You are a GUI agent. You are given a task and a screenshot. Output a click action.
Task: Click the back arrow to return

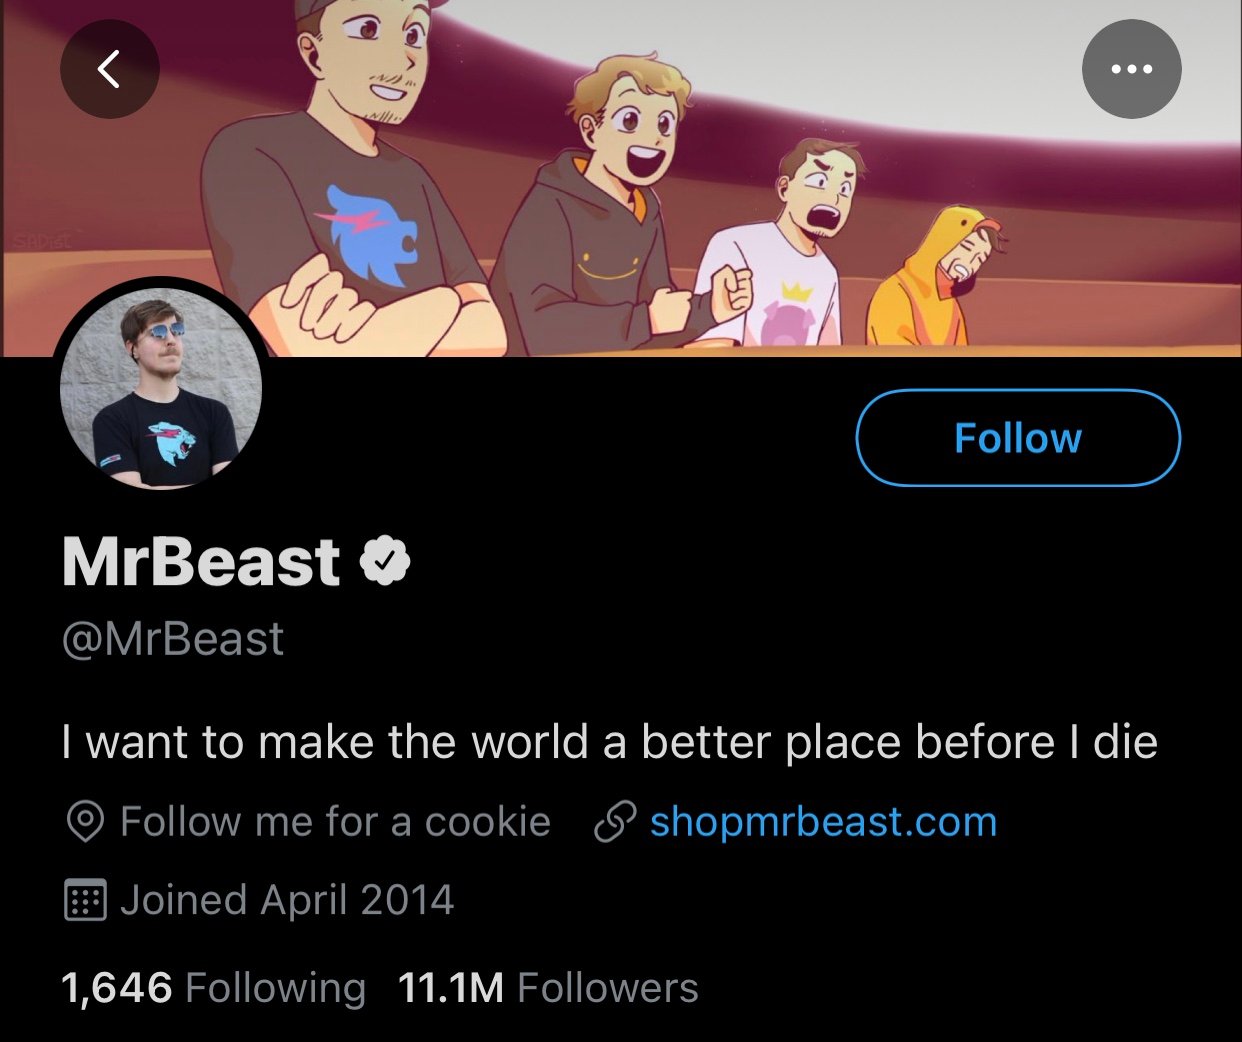(109, 68)
